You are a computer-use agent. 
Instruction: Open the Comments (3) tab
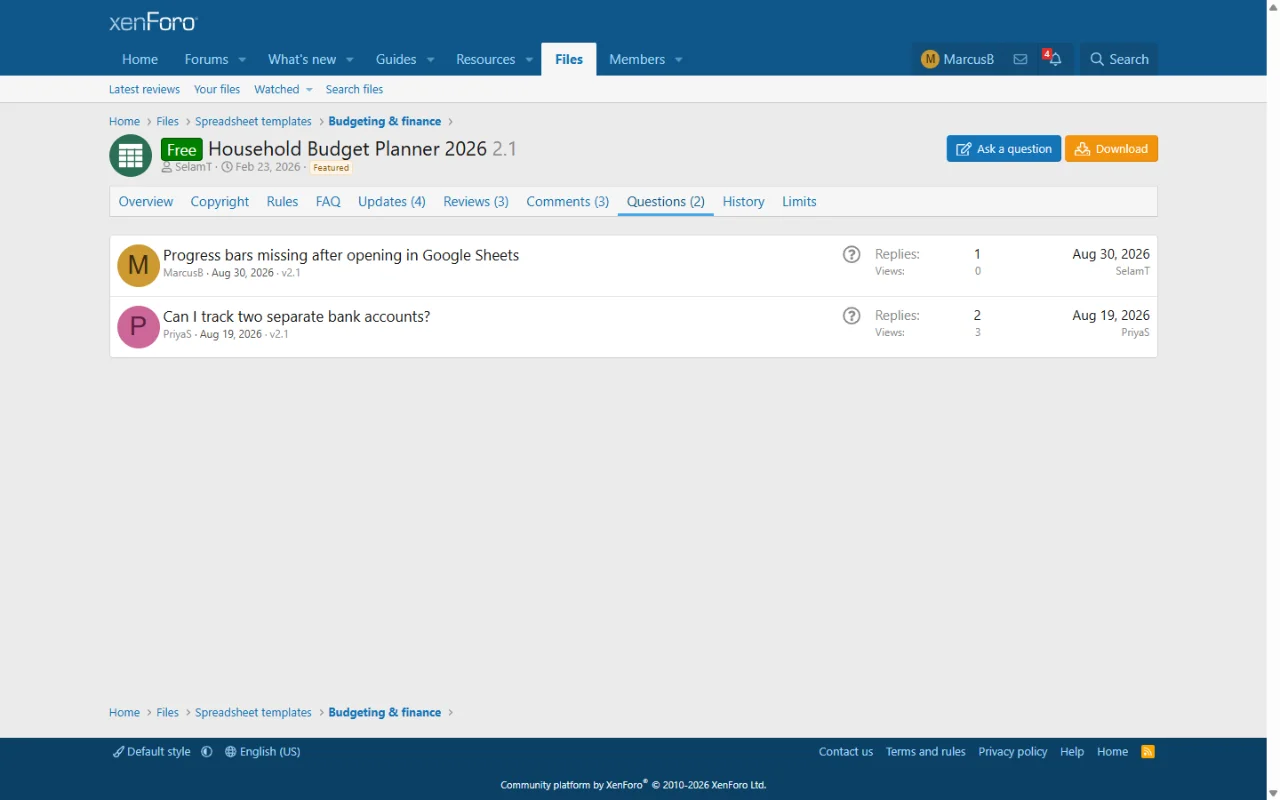568,201
